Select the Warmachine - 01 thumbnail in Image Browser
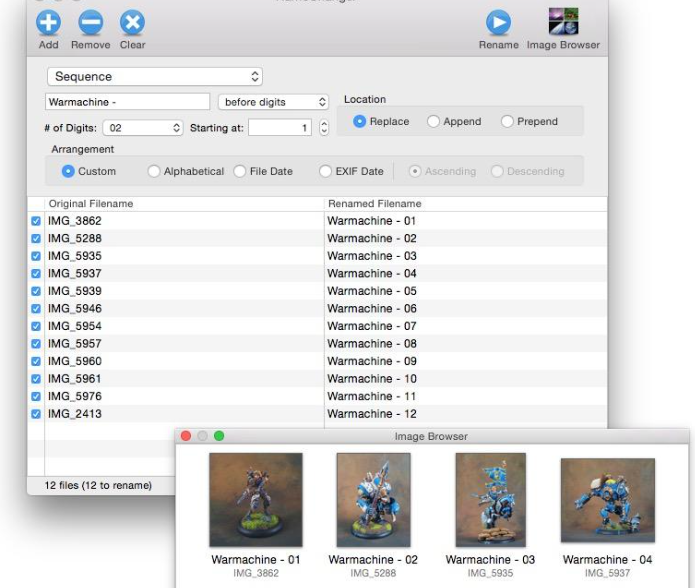Image resolution: width=695 pixels, height=588 pixels. point(256,500)
